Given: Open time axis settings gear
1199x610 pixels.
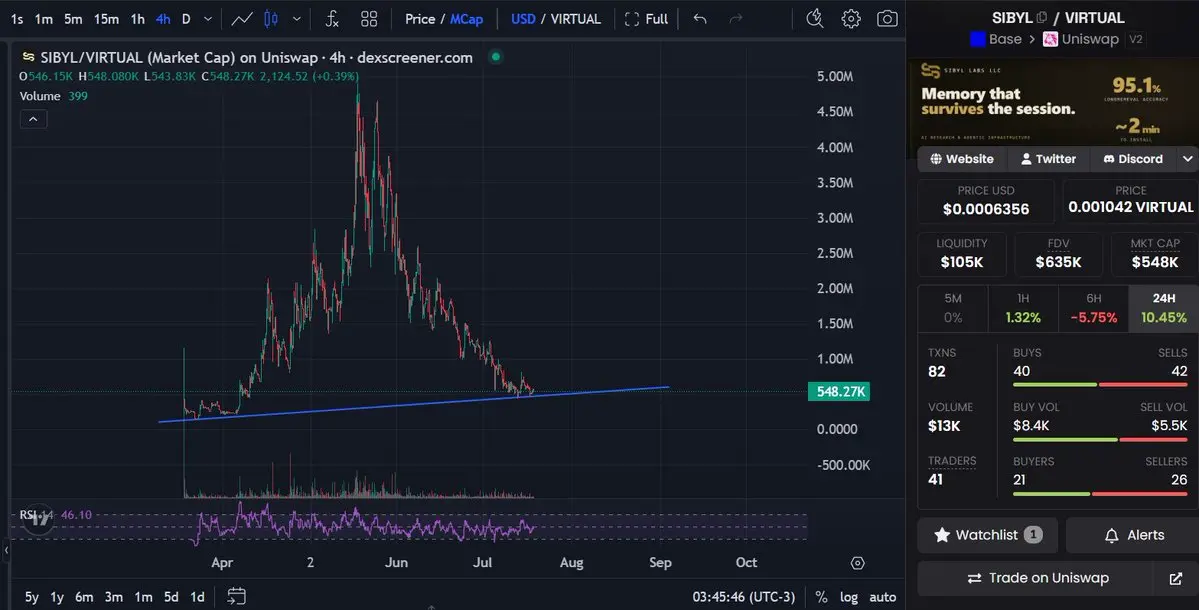Looking at the screenshot, I should 858,563.
